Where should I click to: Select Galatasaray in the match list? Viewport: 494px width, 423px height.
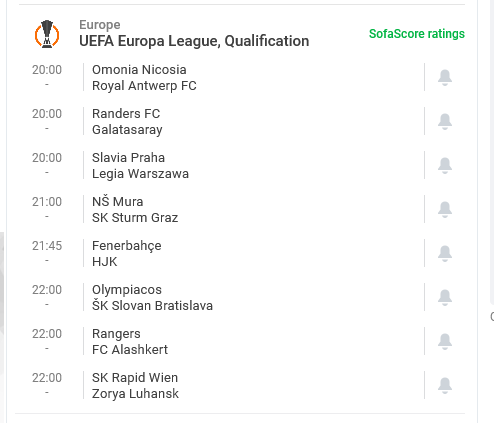[127, 130]
